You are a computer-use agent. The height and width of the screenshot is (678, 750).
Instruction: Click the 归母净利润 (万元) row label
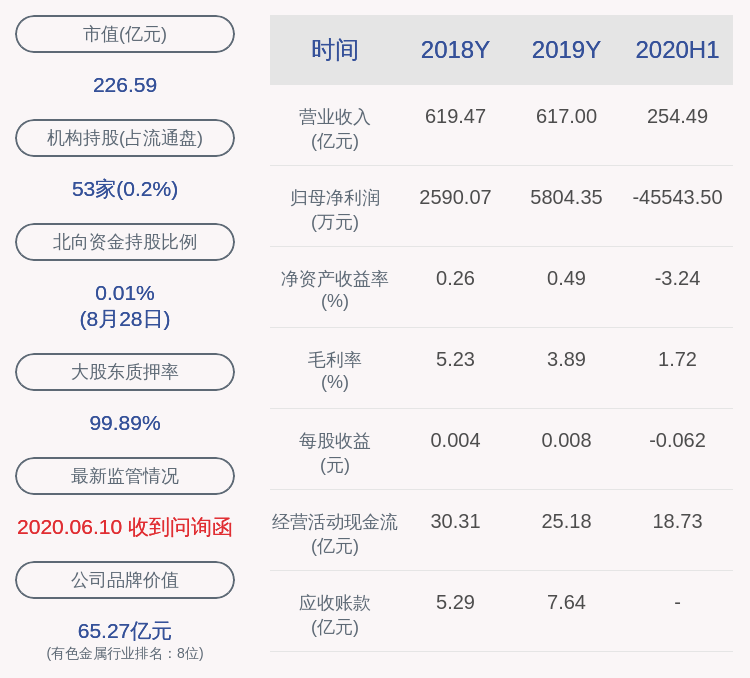(x=335, y=210)
